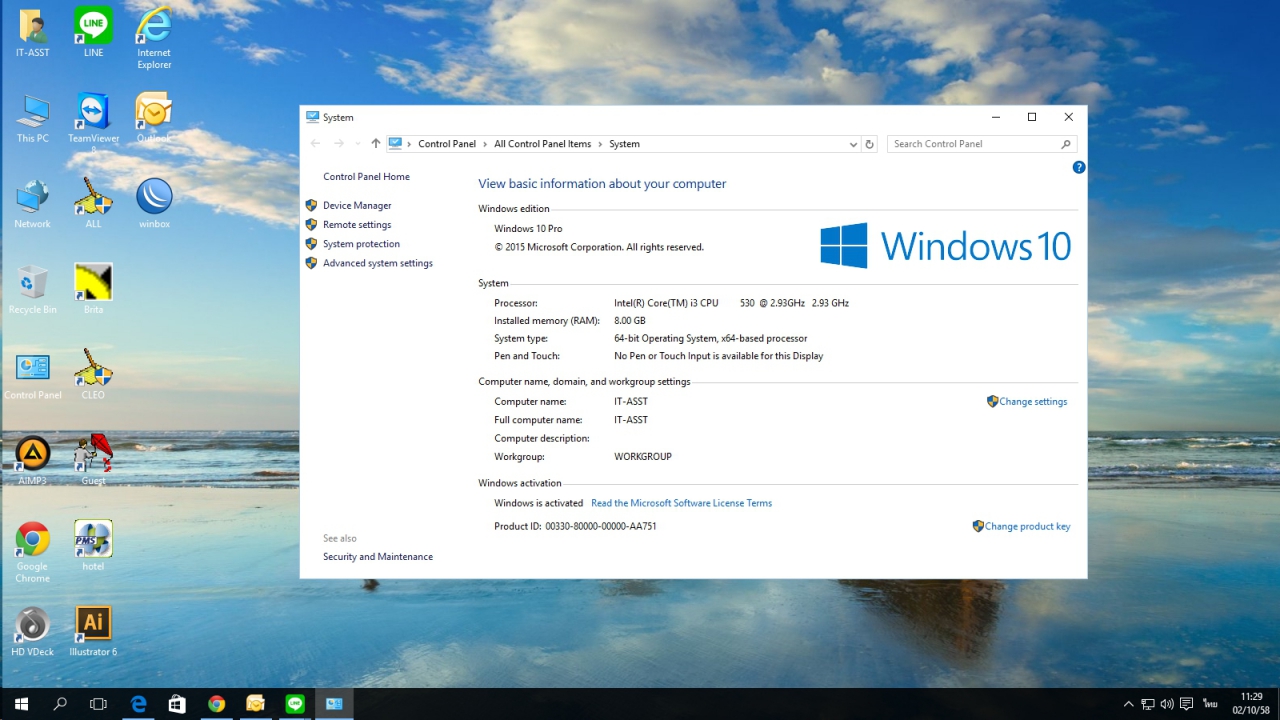The image size is (1280, 720).
Task: Select the ALL desktop shortcut
Action: 93,204
